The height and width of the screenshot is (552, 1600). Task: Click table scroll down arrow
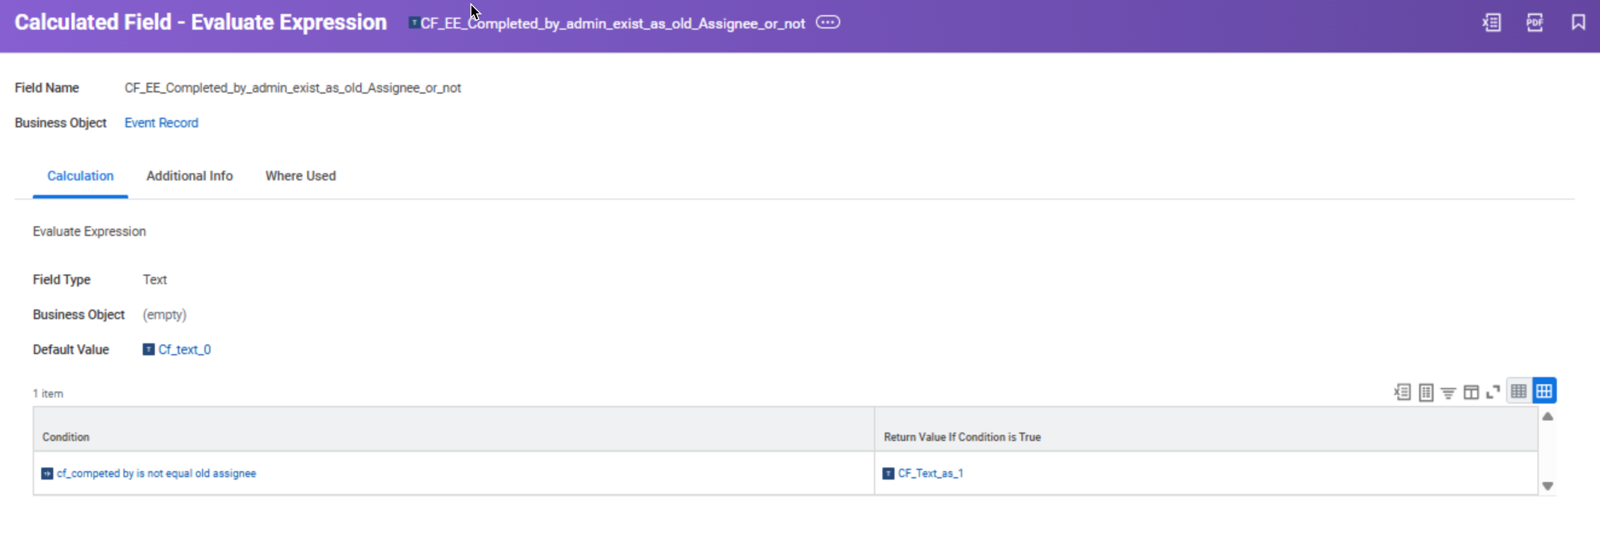click(1547, 486)
